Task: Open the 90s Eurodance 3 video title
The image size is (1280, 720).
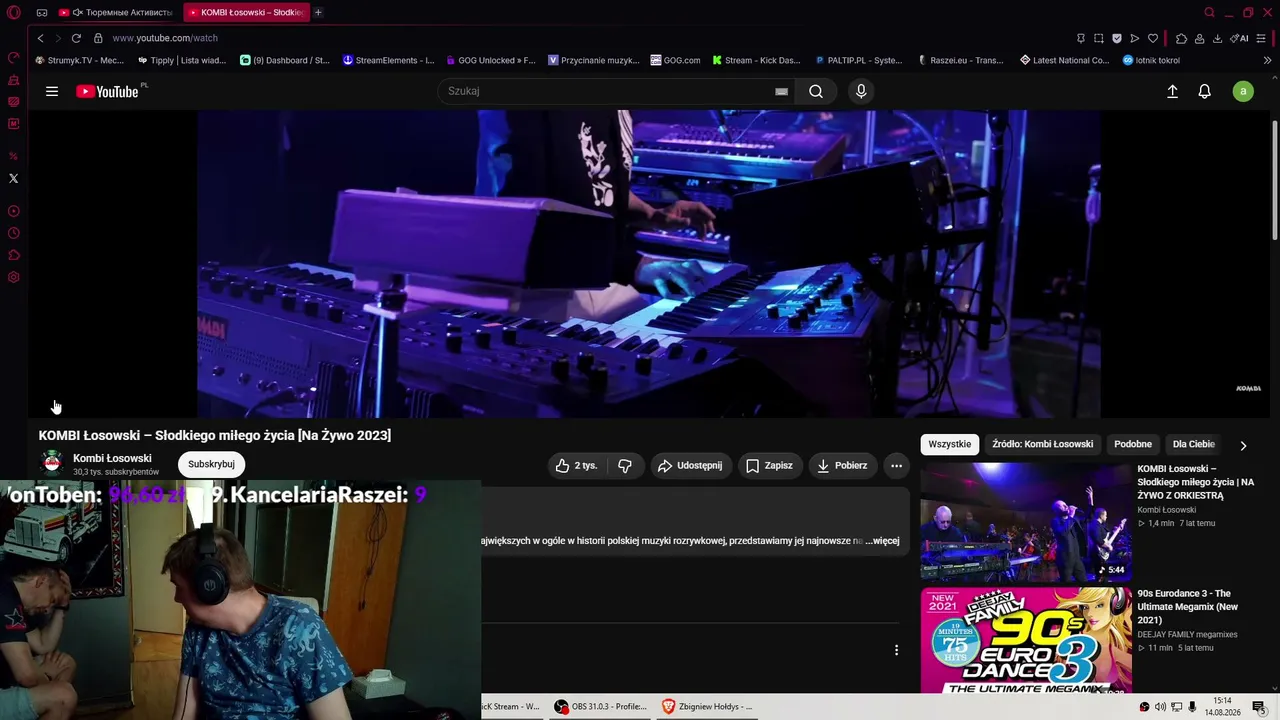Action: click(x=1188, y=607)
